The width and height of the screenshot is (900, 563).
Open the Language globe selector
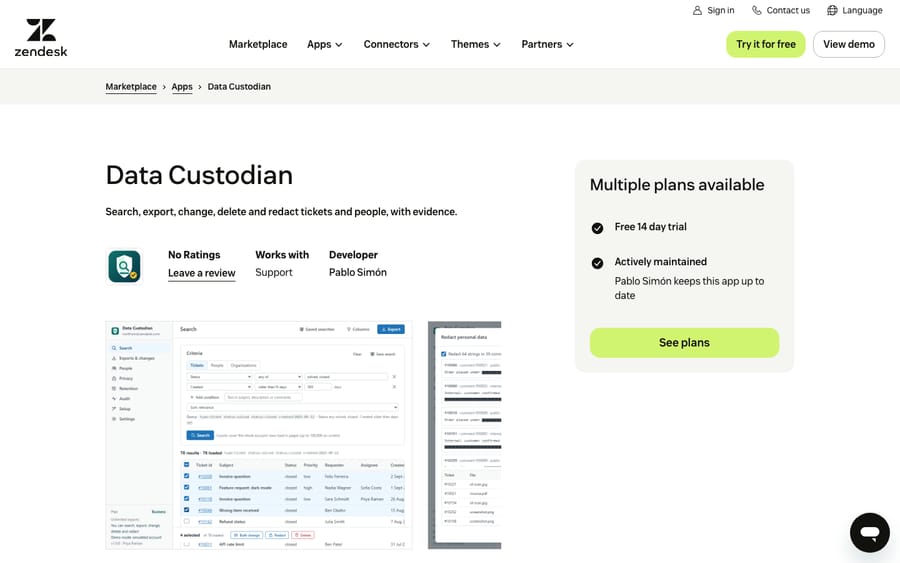pyautogui.click(x=855, y=10)
